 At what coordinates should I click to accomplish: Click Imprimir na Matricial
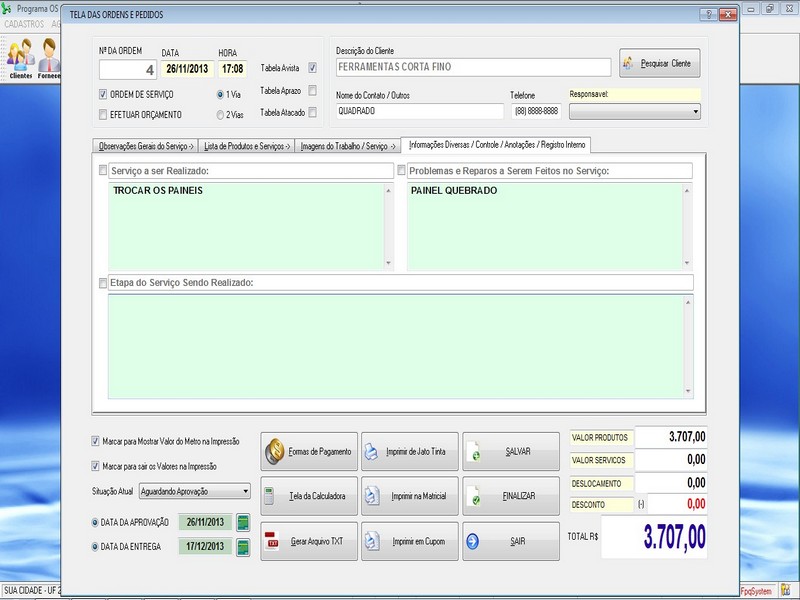click(409, 496)
